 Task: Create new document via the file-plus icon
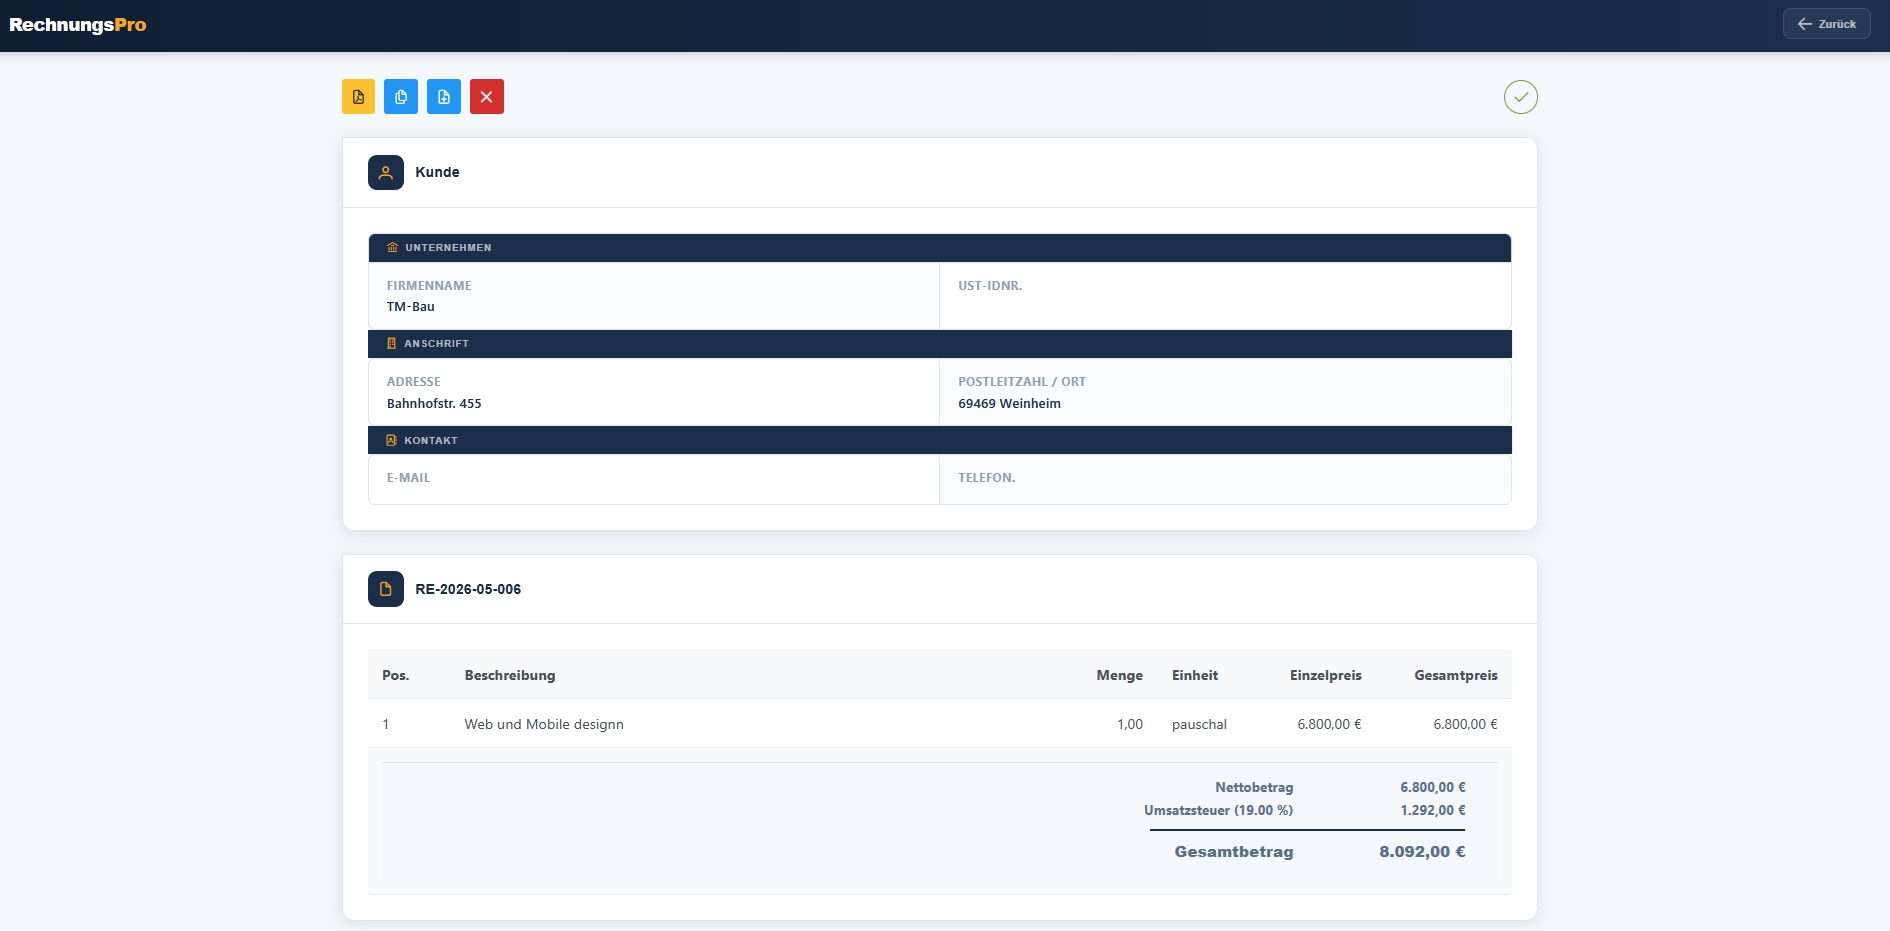(444, 97)
